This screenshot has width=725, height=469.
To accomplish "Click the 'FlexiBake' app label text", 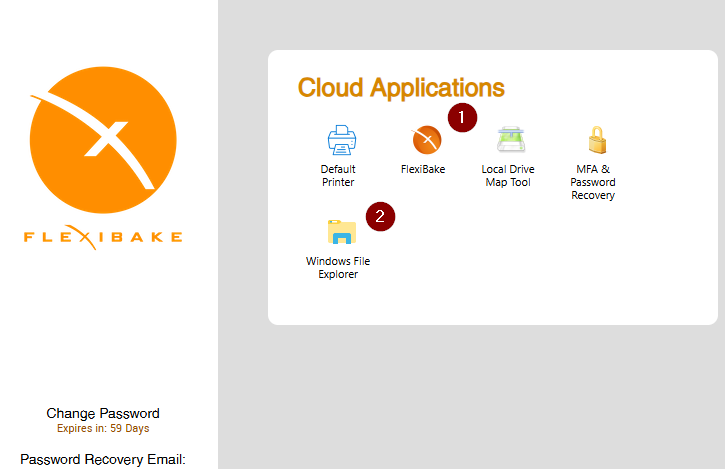I will 423,169.
